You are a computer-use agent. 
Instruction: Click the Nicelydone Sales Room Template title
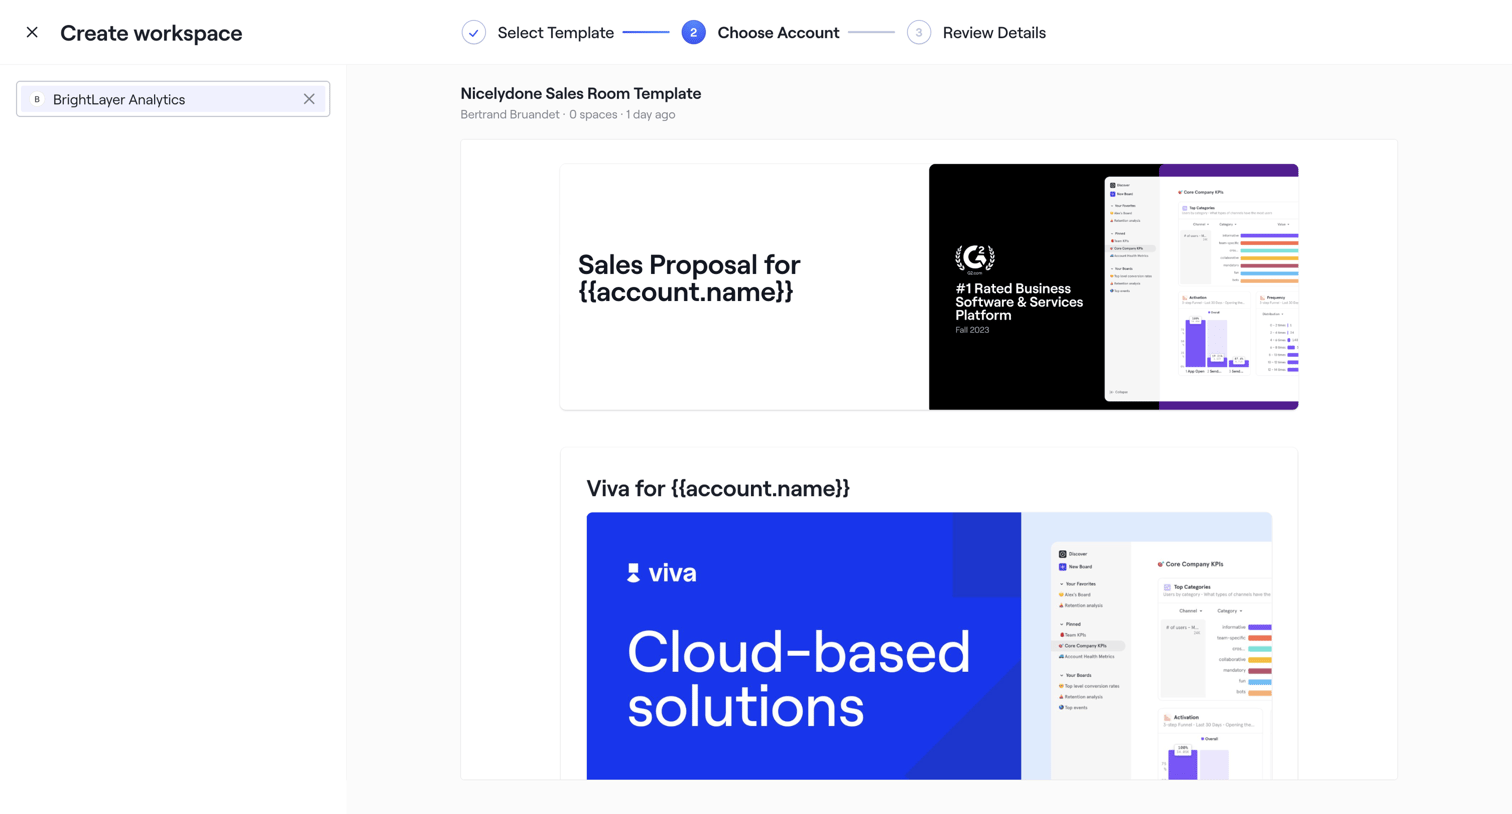[x=581, y=93]
